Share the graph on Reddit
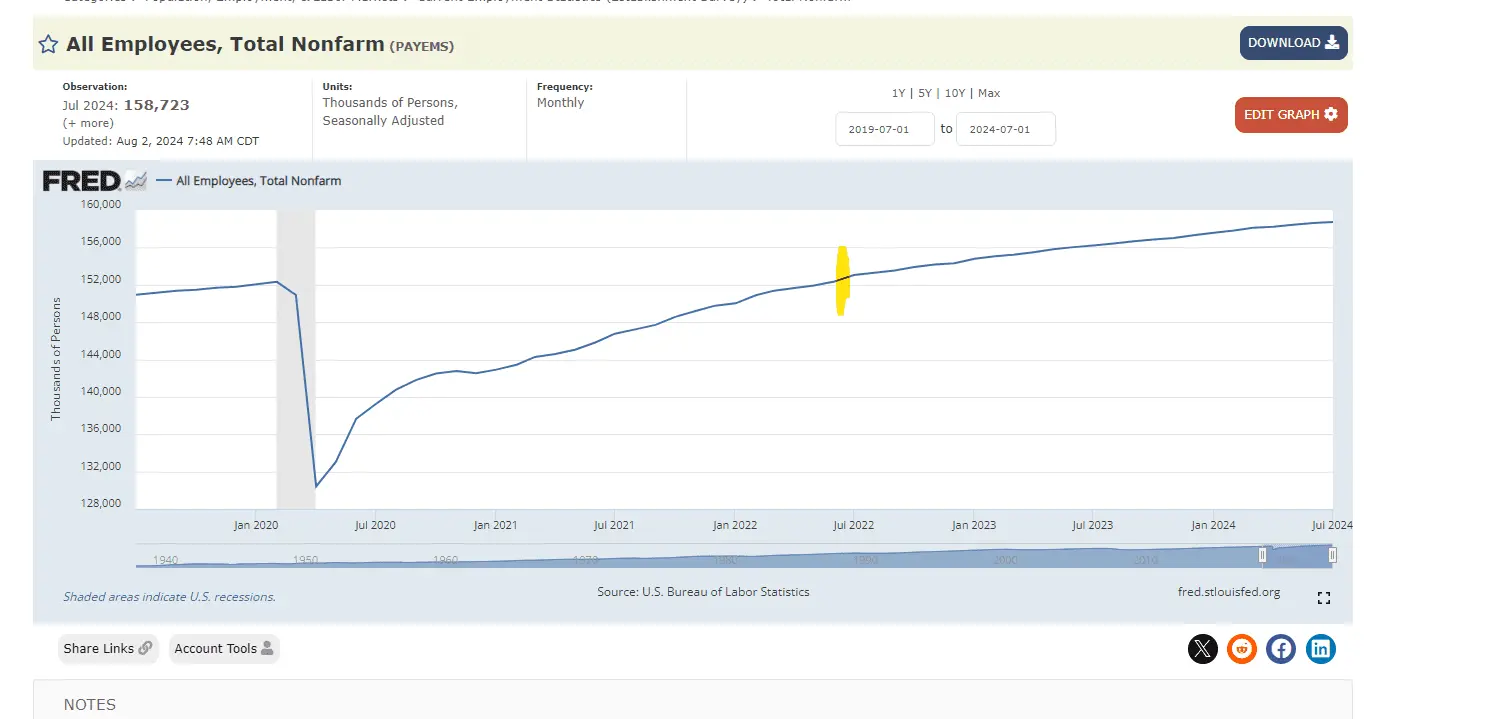This screenshot has width=1512, height=719. (1242, 649)
